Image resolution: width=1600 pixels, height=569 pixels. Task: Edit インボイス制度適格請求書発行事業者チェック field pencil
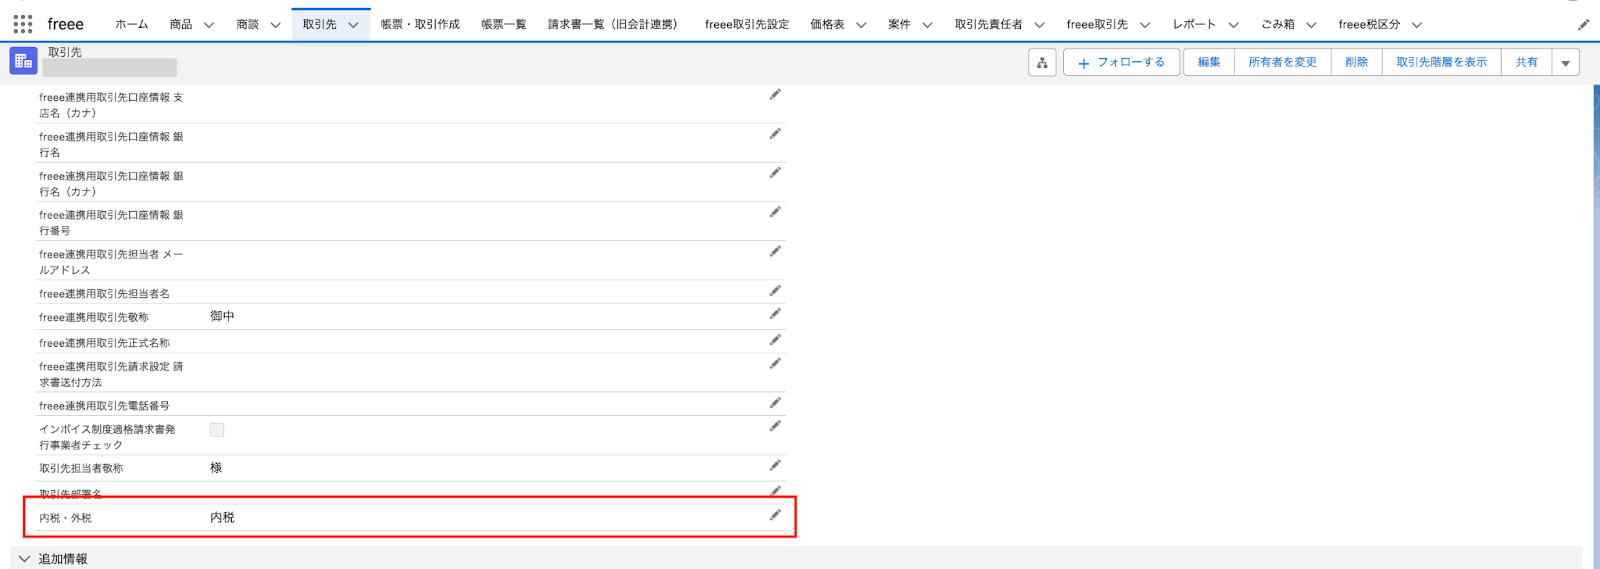tap(775, 426)
